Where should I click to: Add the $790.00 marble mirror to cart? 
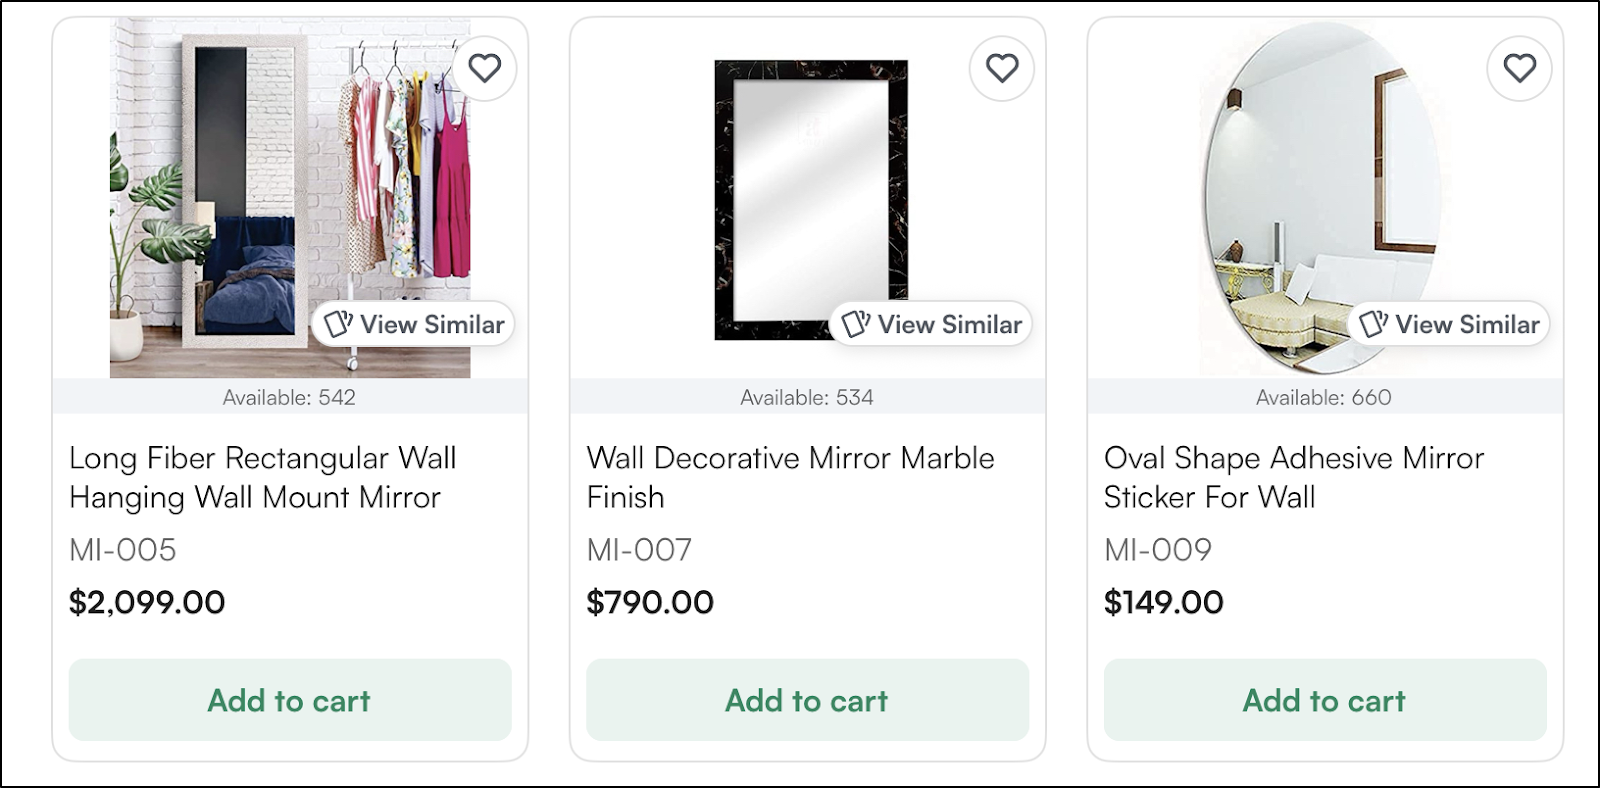point(807,700)
